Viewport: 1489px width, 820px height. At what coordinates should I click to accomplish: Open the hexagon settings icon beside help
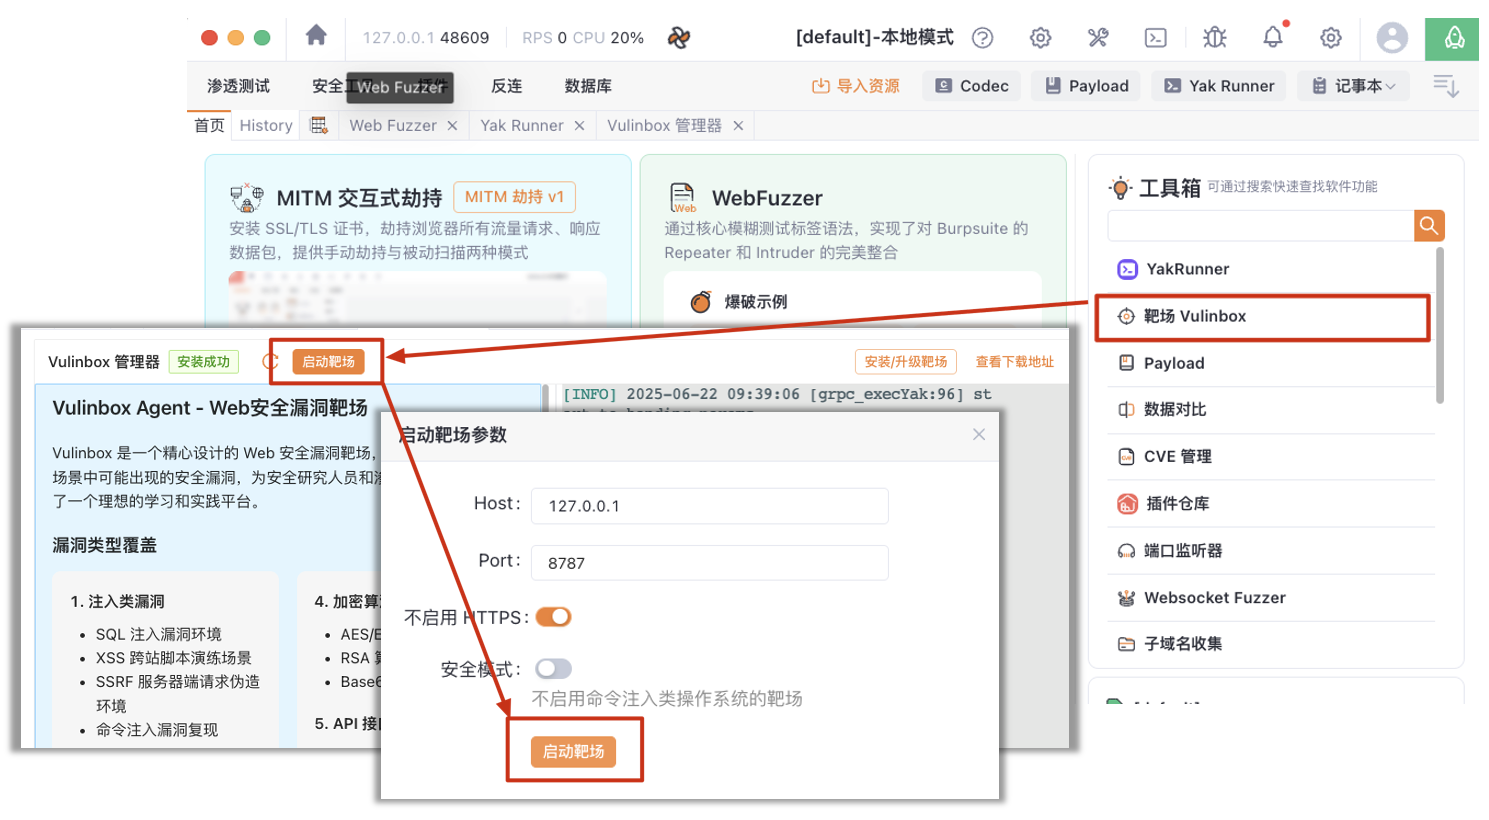(1041, 38)
